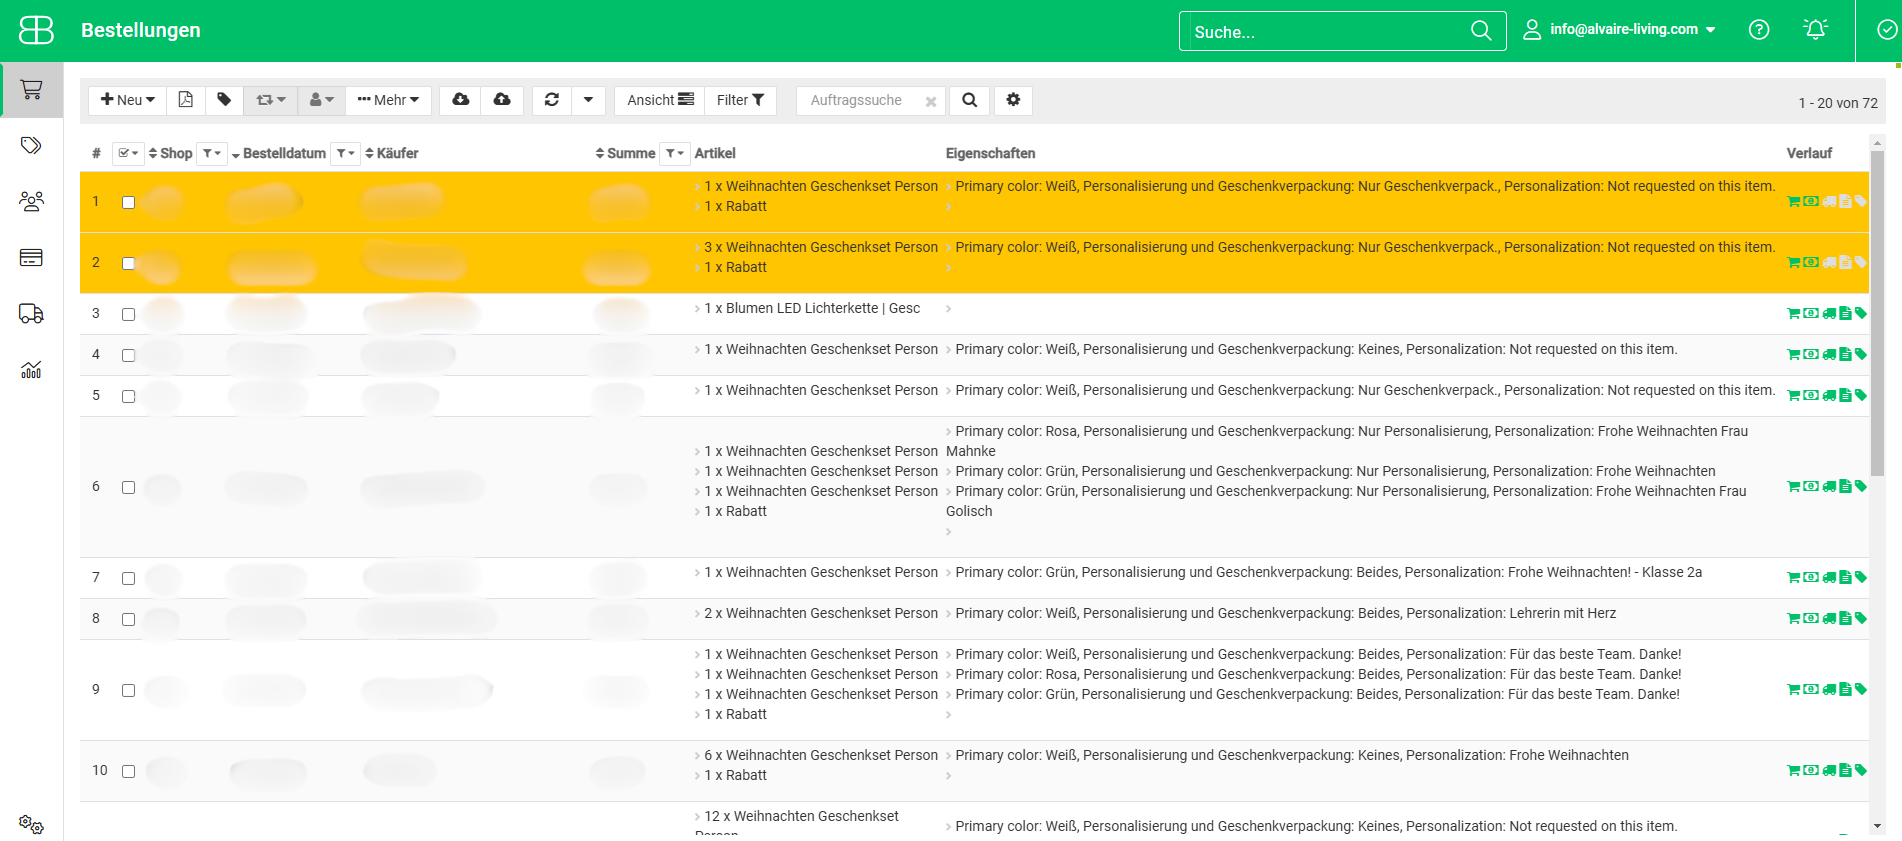Tick the checkbox for order 8
The image size is (1902, 841).
click(x=128, y=620)
